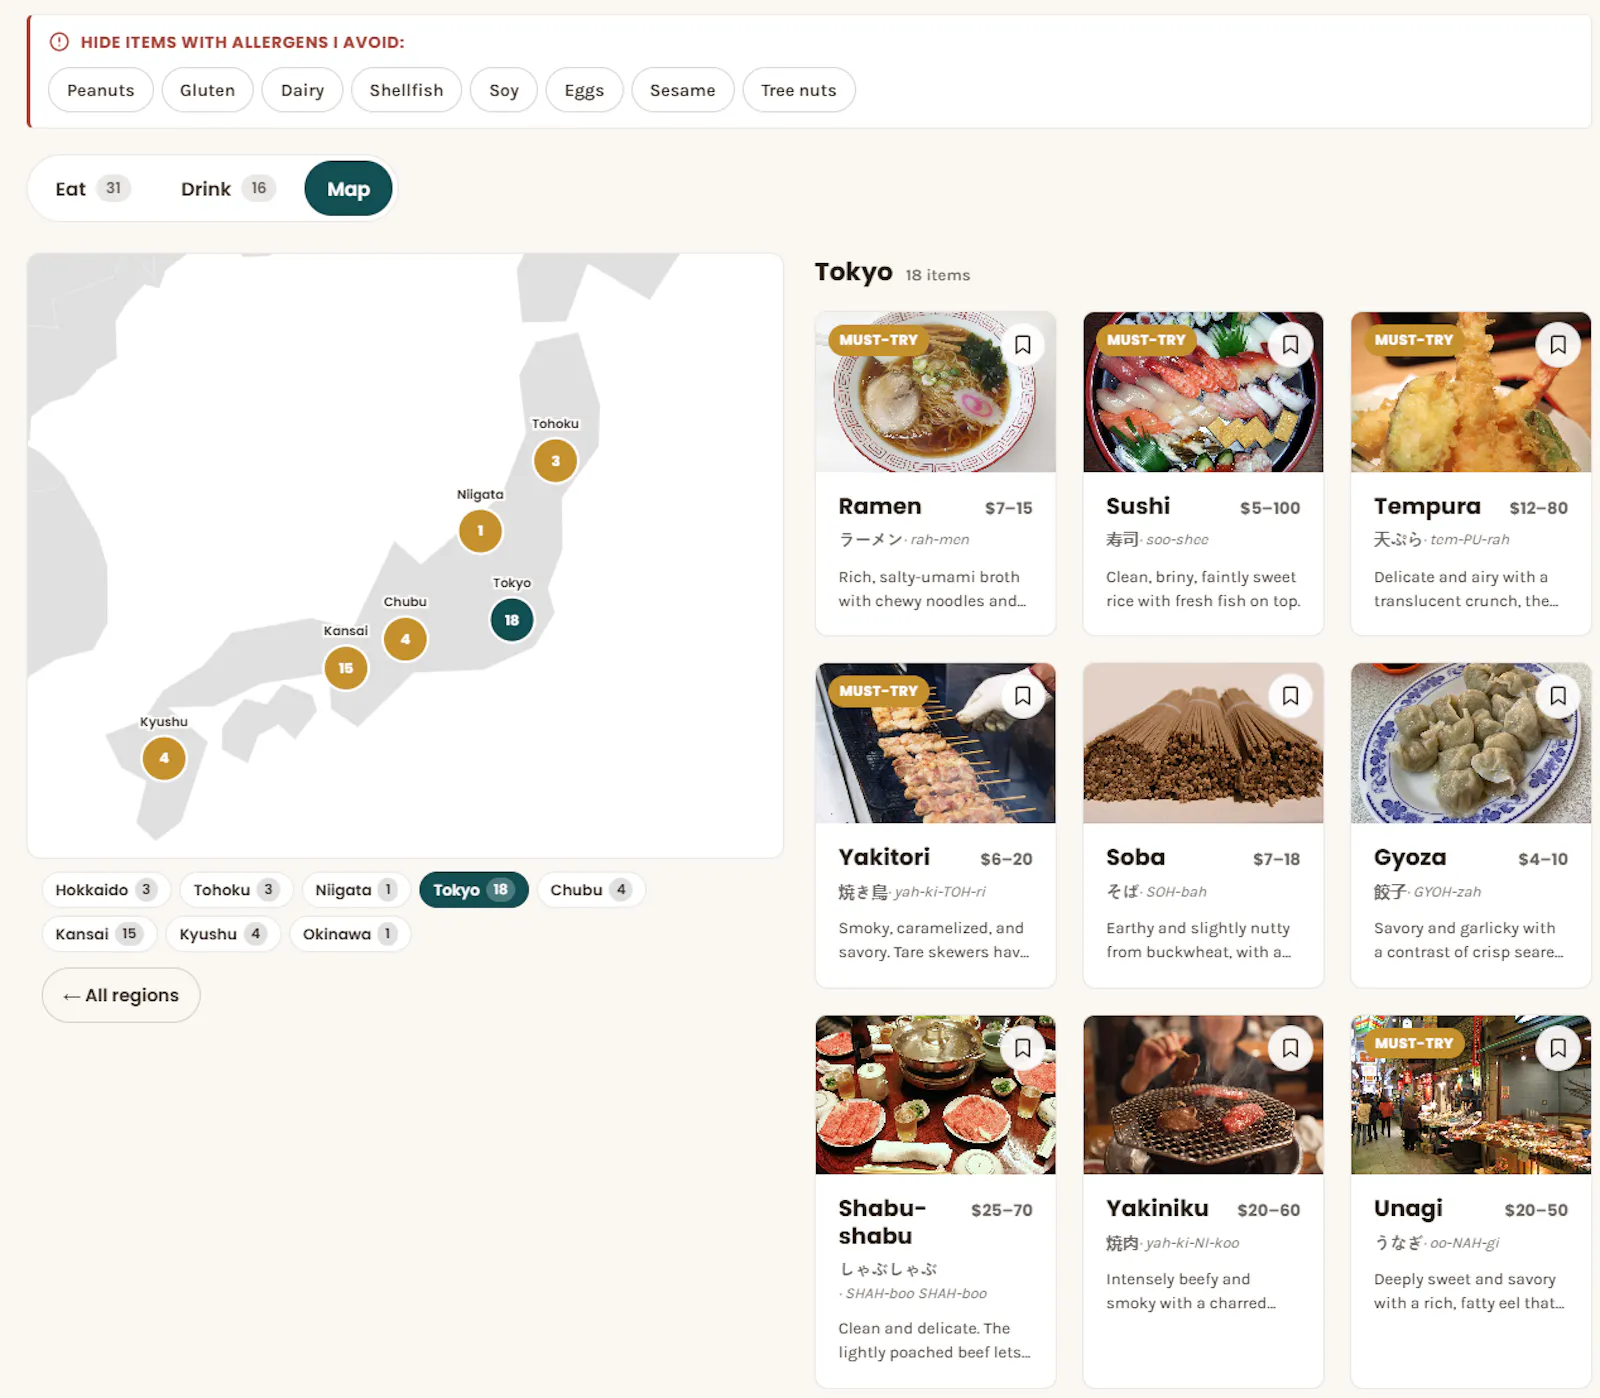Click the Soba dish title
1600x1398 pixels.
pos(1136,857)
